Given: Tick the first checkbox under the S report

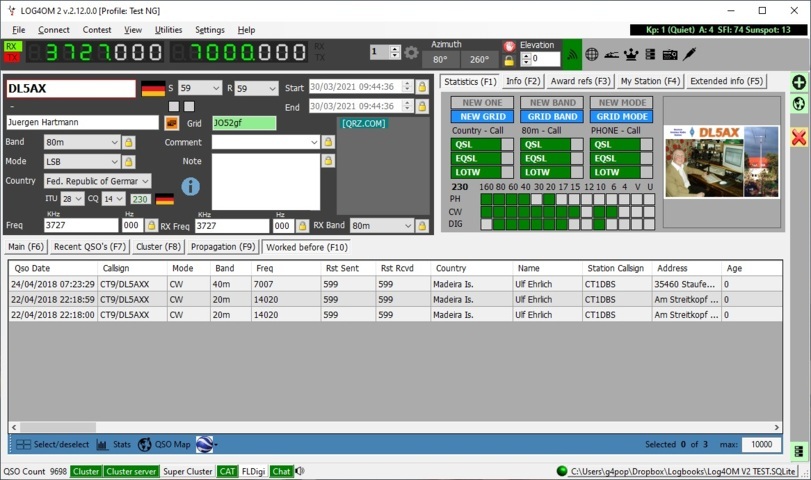Looking at the screenshot, I should 174,106.
